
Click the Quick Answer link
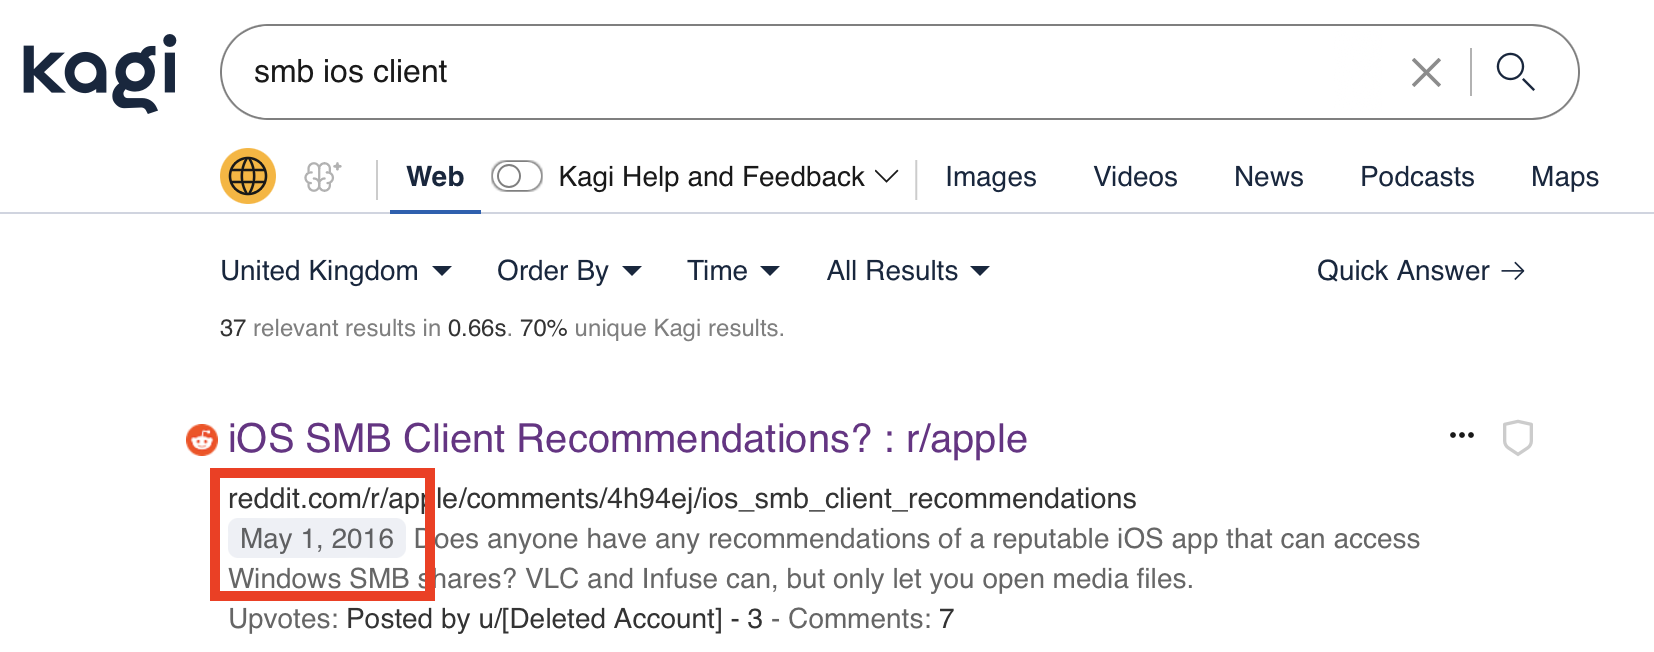(x=1420, y=271)
